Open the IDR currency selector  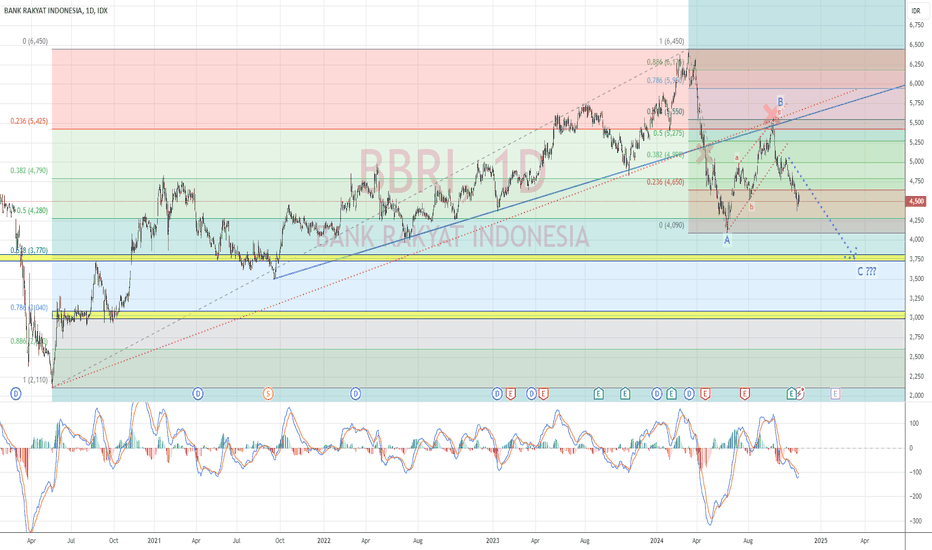point(915,11)
